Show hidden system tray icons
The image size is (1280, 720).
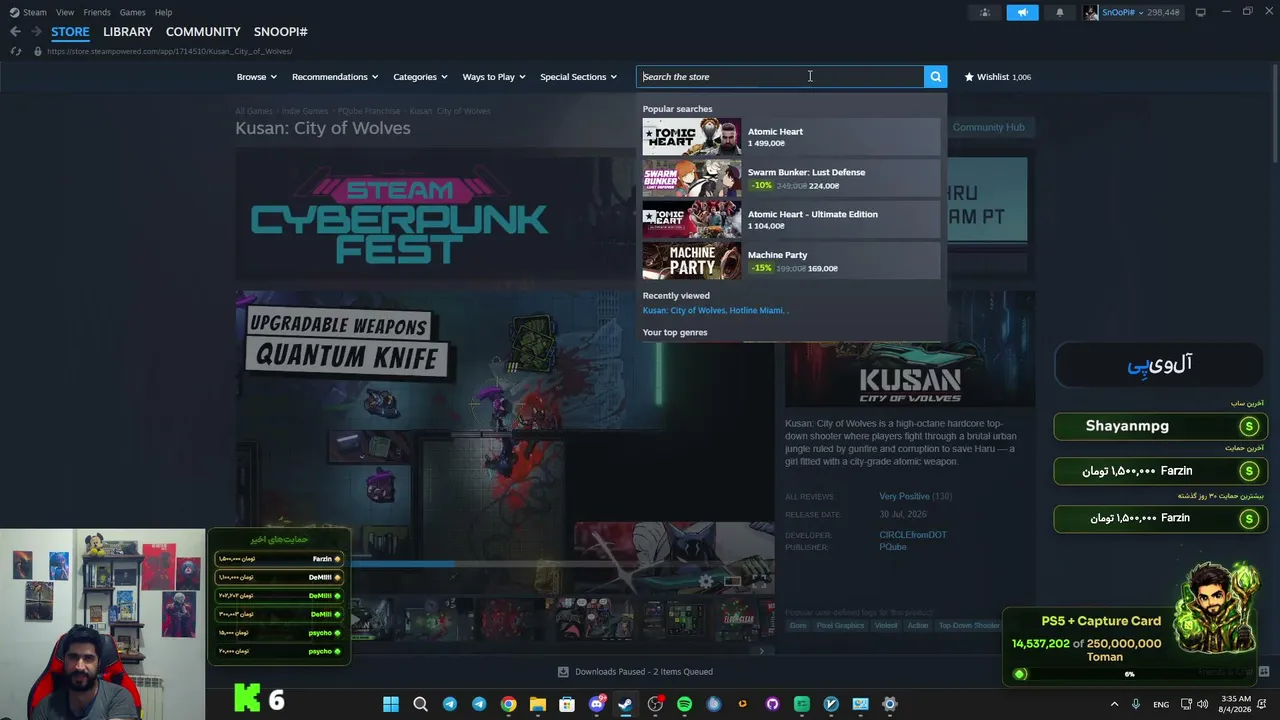(x=1114, y=704)
